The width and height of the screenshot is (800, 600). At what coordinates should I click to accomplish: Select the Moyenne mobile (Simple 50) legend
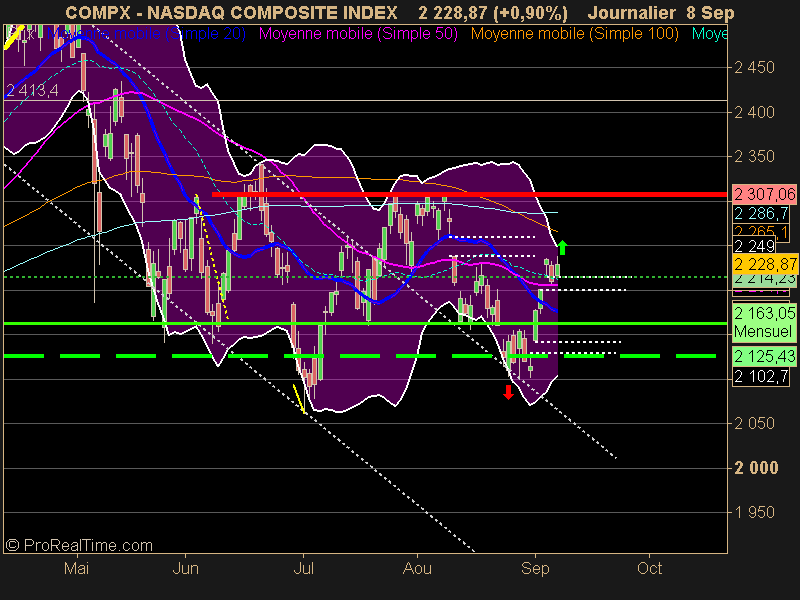click(358, 34)
